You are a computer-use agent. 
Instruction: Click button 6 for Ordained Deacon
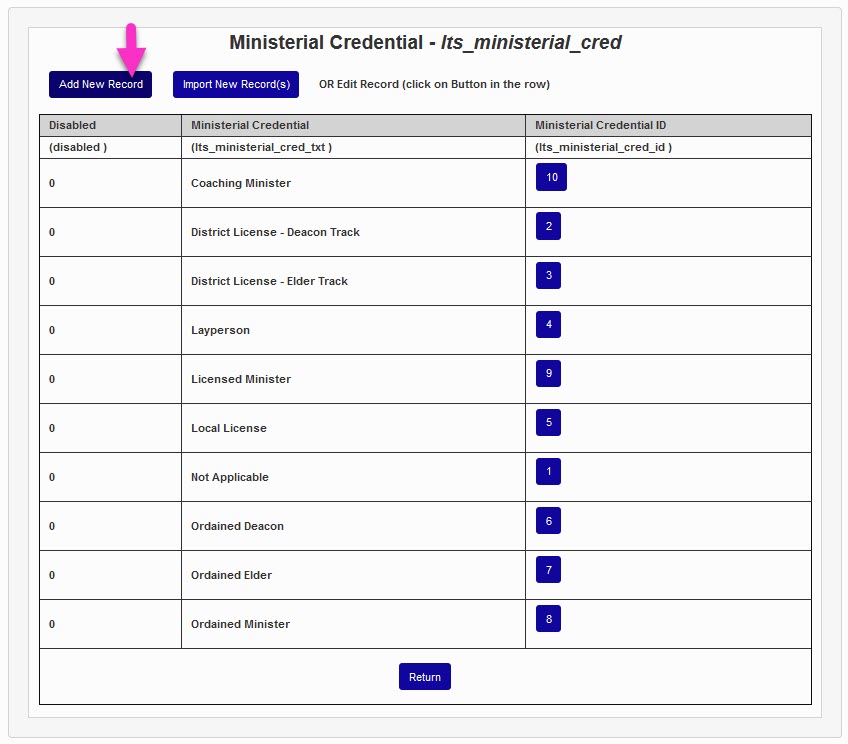tap(548, 520)
